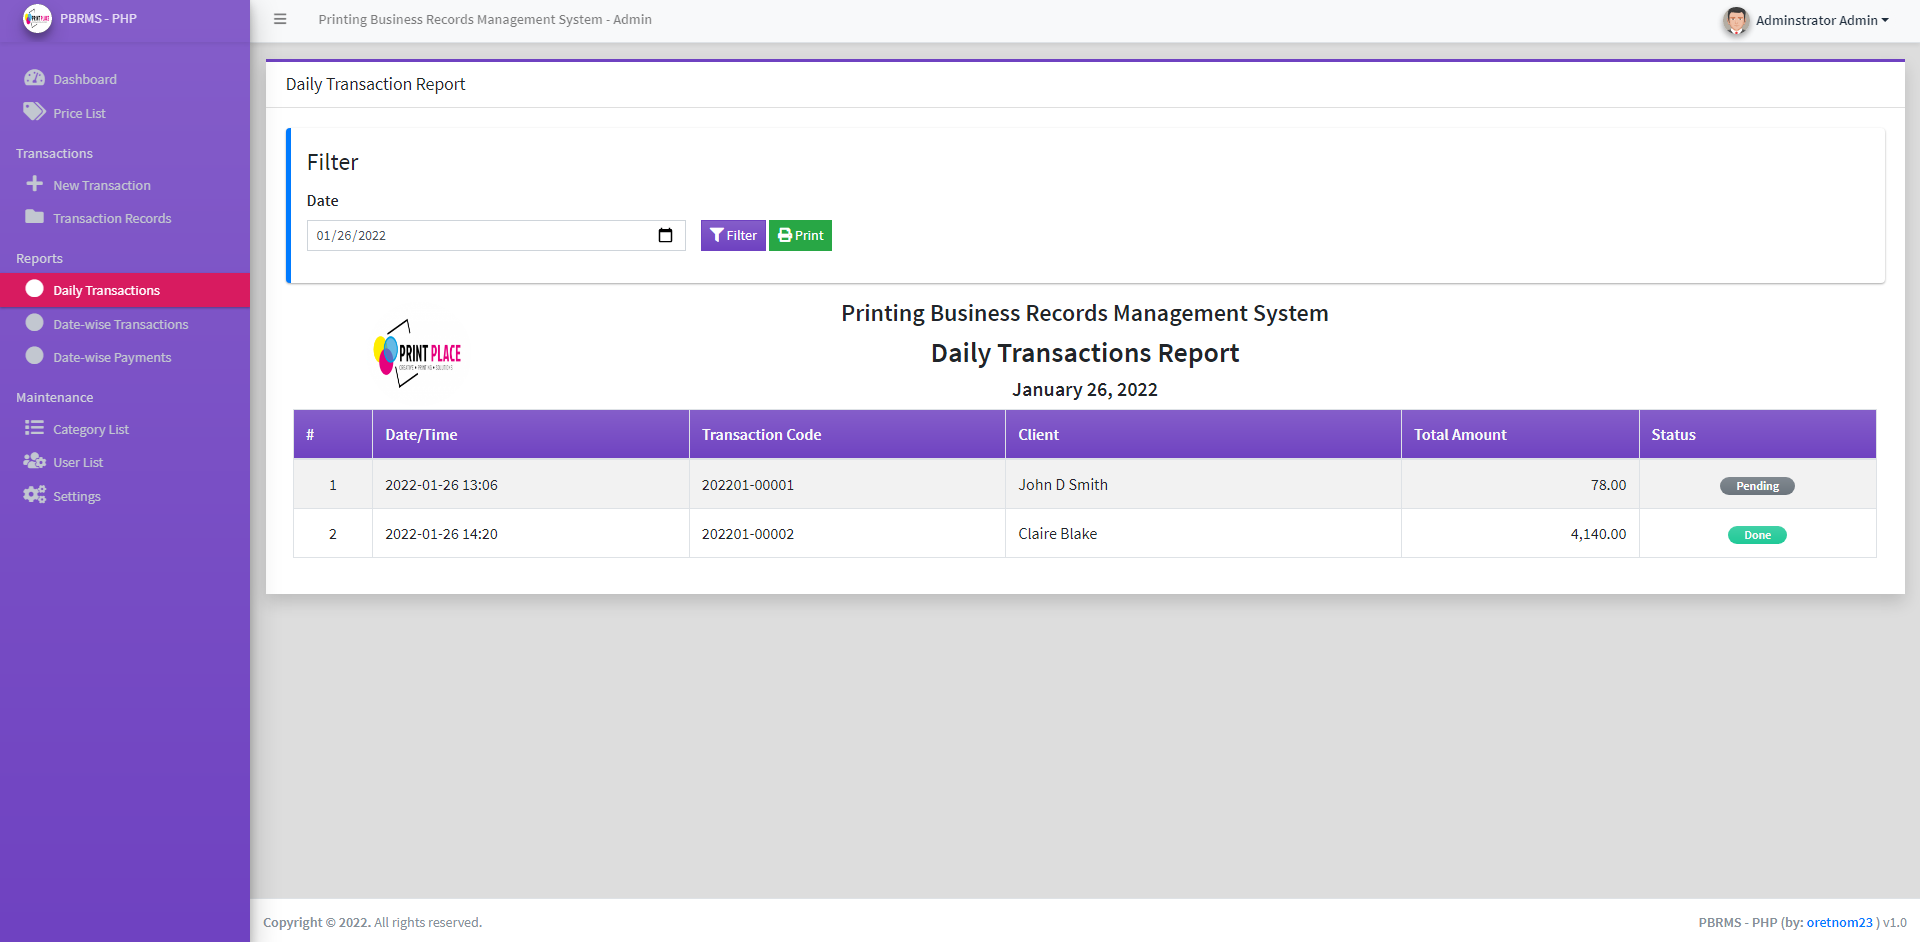Open Transaction Records page
Screen dimensions: 1920x942
[125, 218]
